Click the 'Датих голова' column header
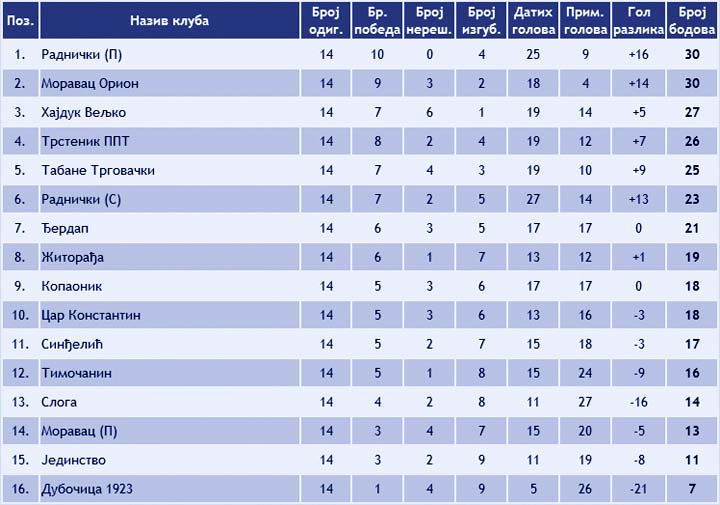The height and width of the screenshot is (505, 720). tap(533, 20)
